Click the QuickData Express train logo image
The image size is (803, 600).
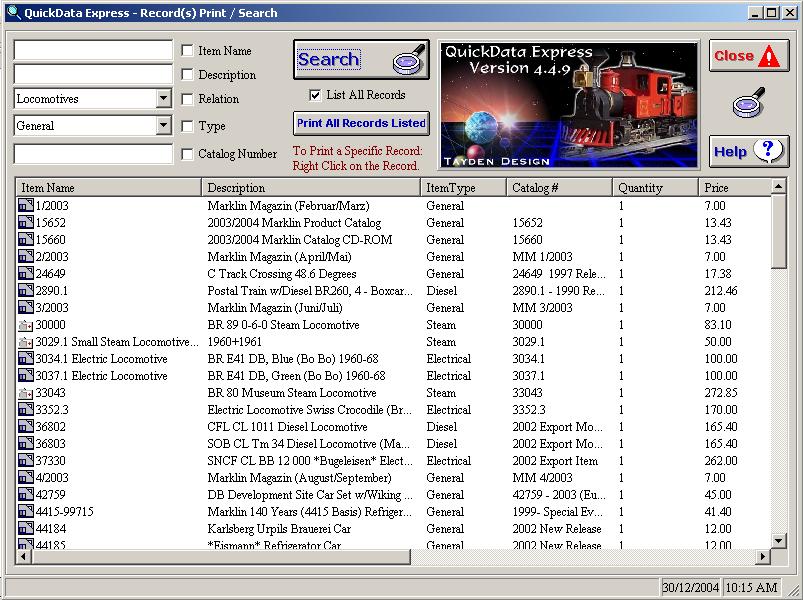coord(568,105)
